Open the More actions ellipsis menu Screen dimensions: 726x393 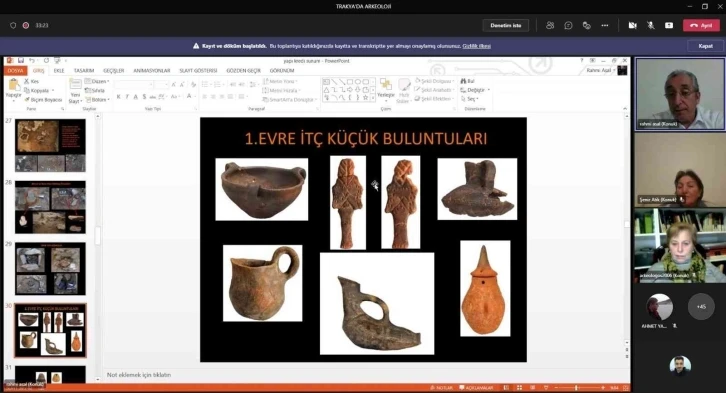click(605, 25)
